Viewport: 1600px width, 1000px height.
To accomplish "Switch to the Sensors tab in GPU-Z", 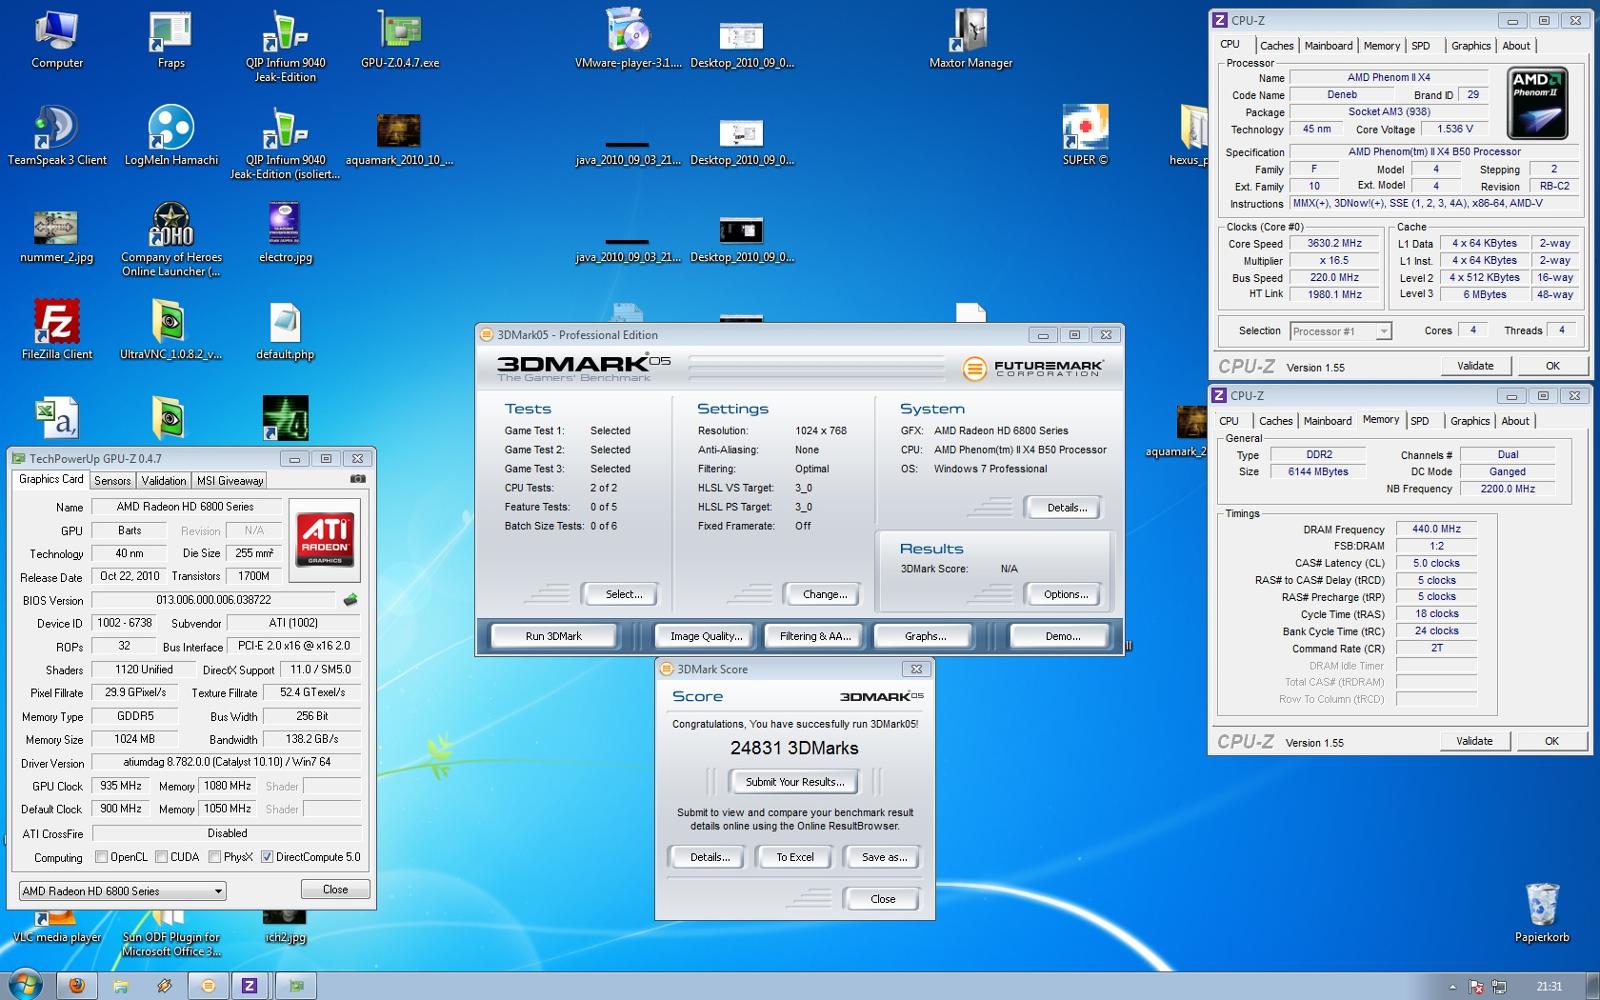I will click(112, 481).
